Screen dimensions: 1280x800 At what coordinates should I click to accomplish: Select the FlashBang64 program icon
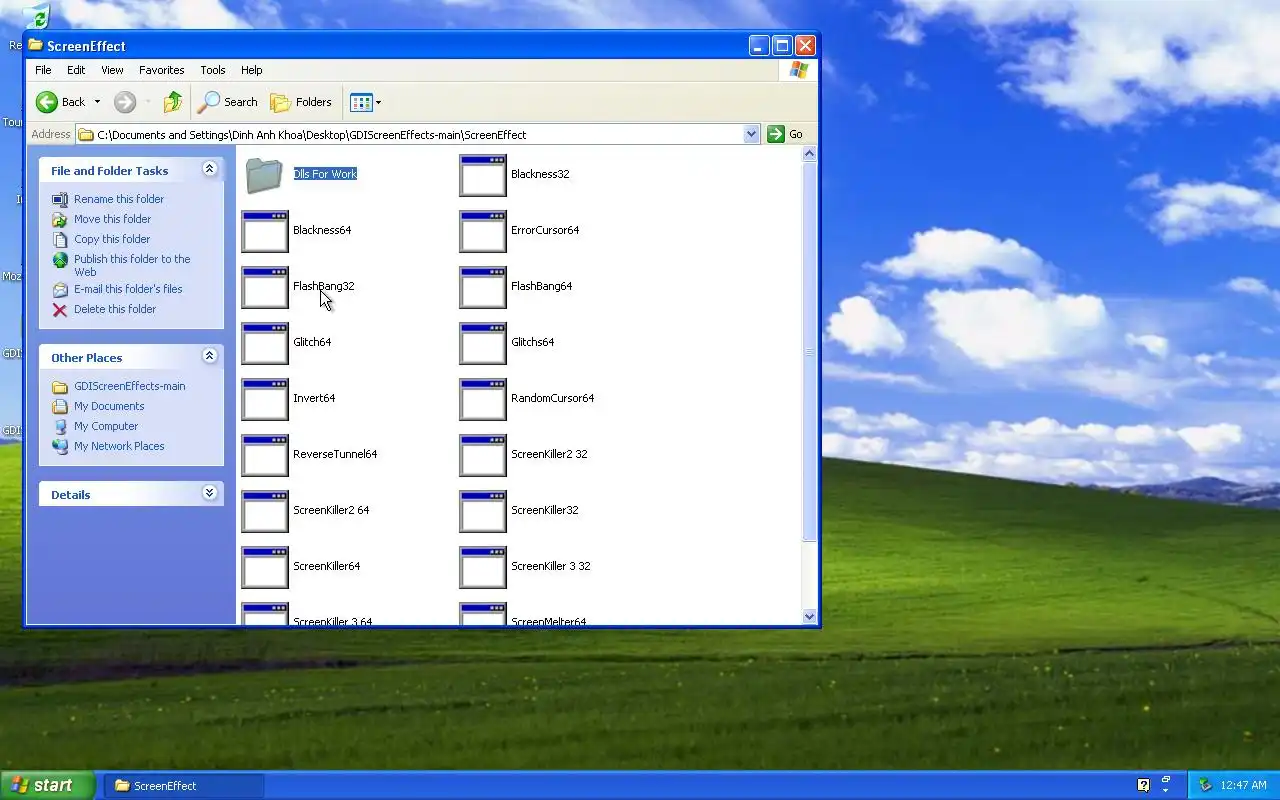[483, 287]
